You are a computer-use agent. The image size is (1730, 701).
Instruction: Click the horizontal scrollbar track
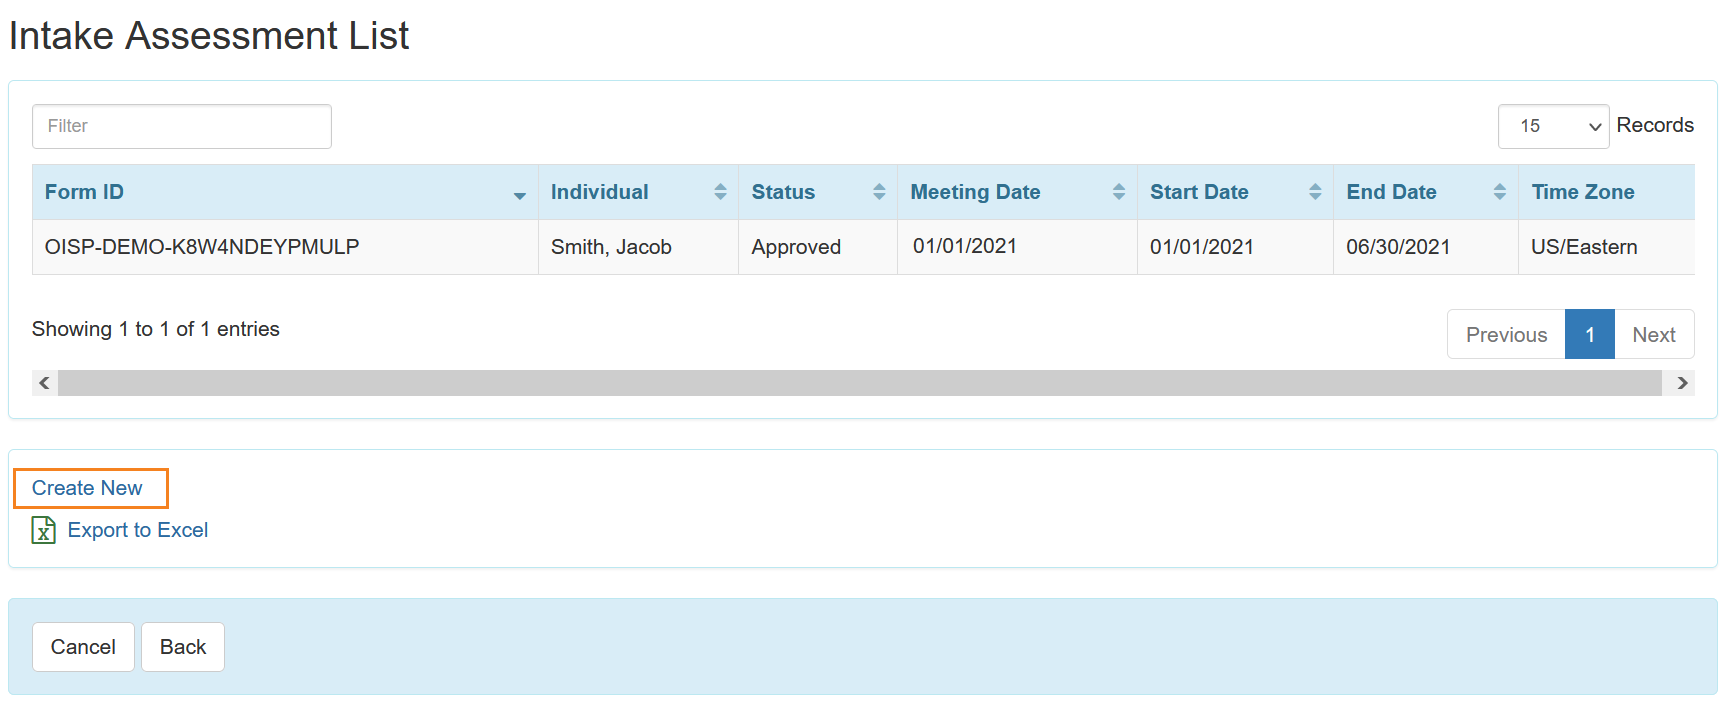860,383
